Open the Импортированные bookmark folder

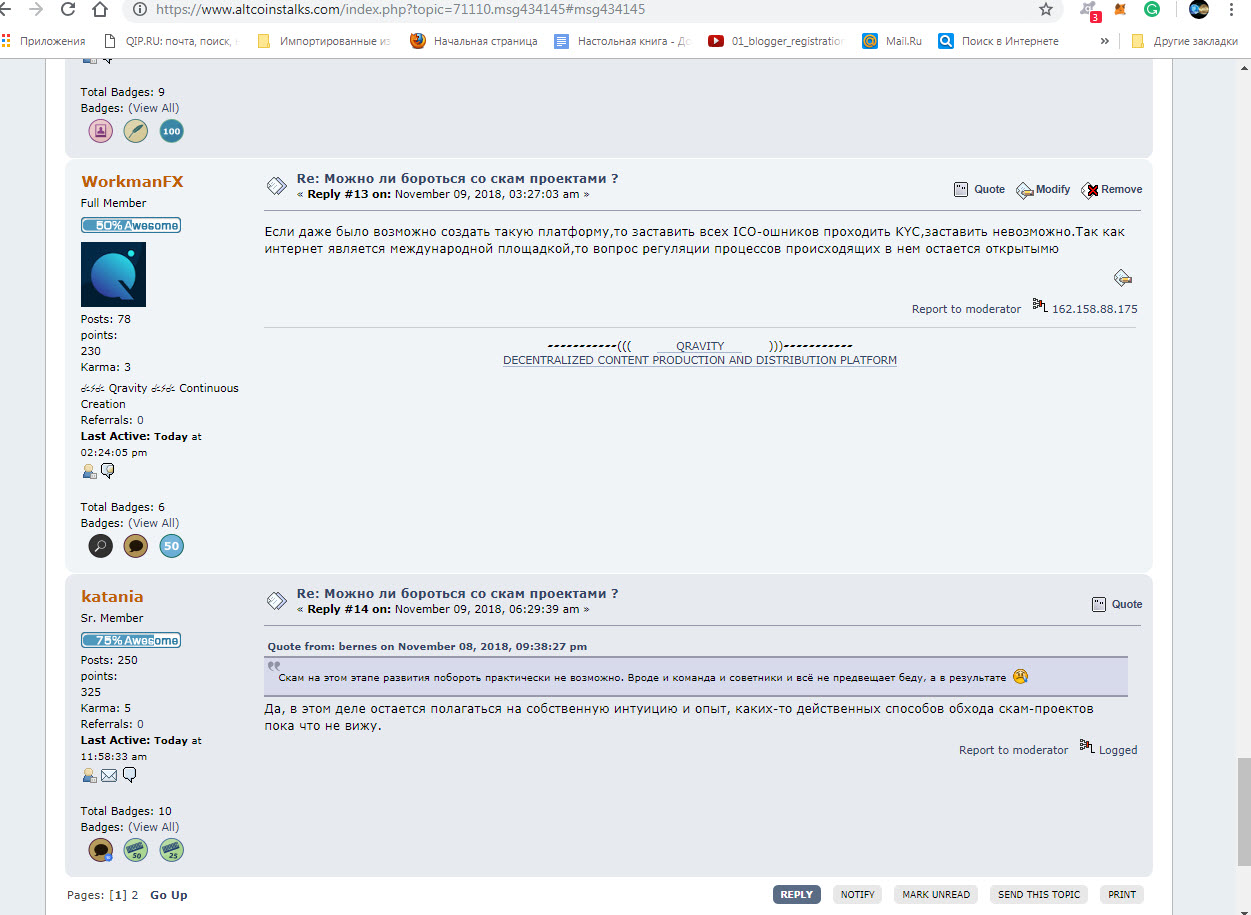[325, 41]
